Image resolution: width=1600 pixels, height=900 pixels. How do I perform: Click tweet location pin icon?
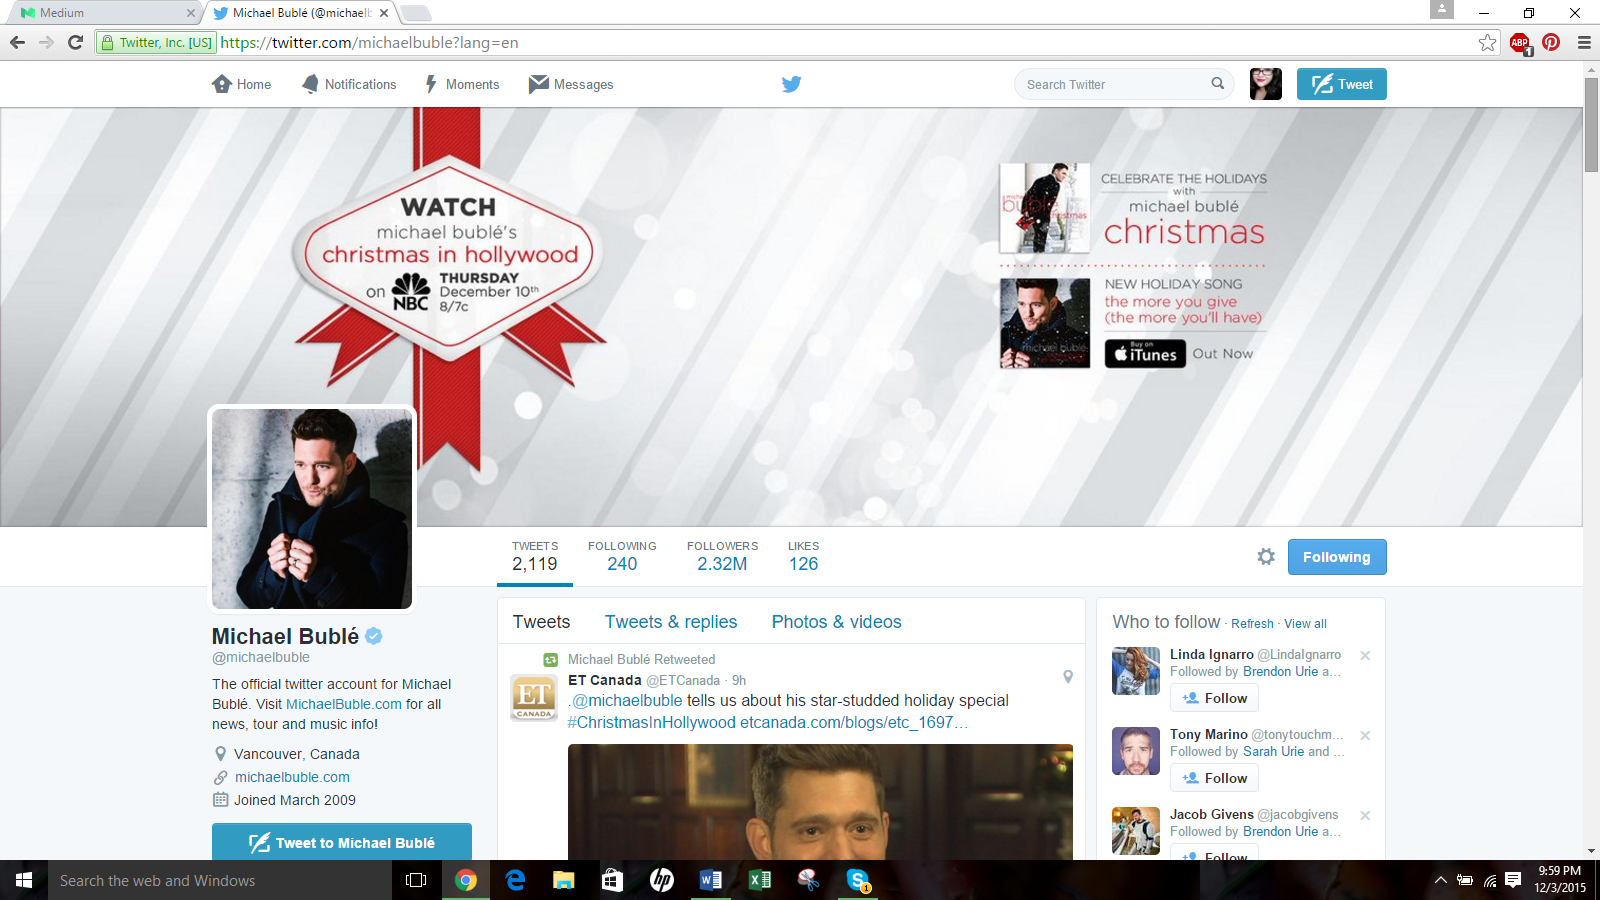(1068, 677)
